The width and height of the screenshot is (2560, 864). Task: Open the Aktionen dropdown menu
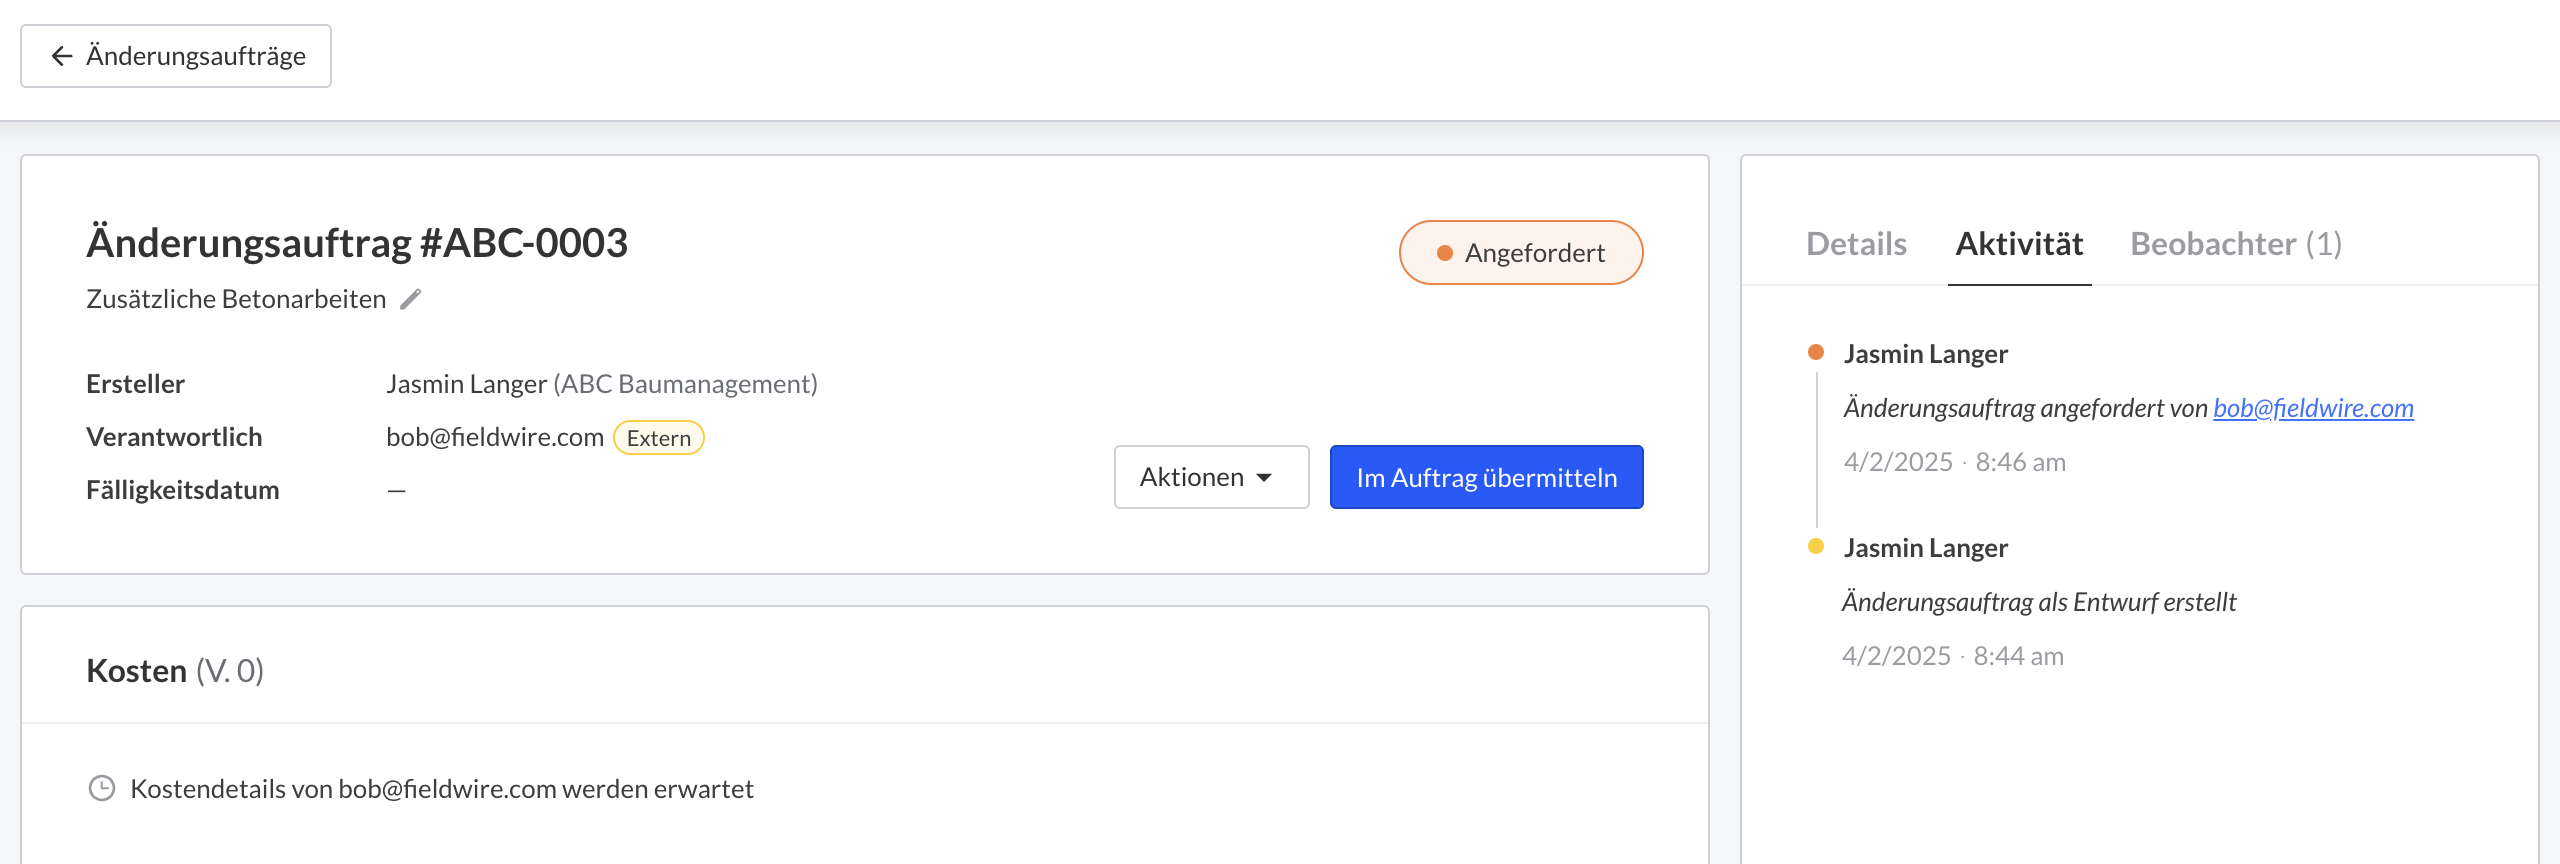[1211, 477]
